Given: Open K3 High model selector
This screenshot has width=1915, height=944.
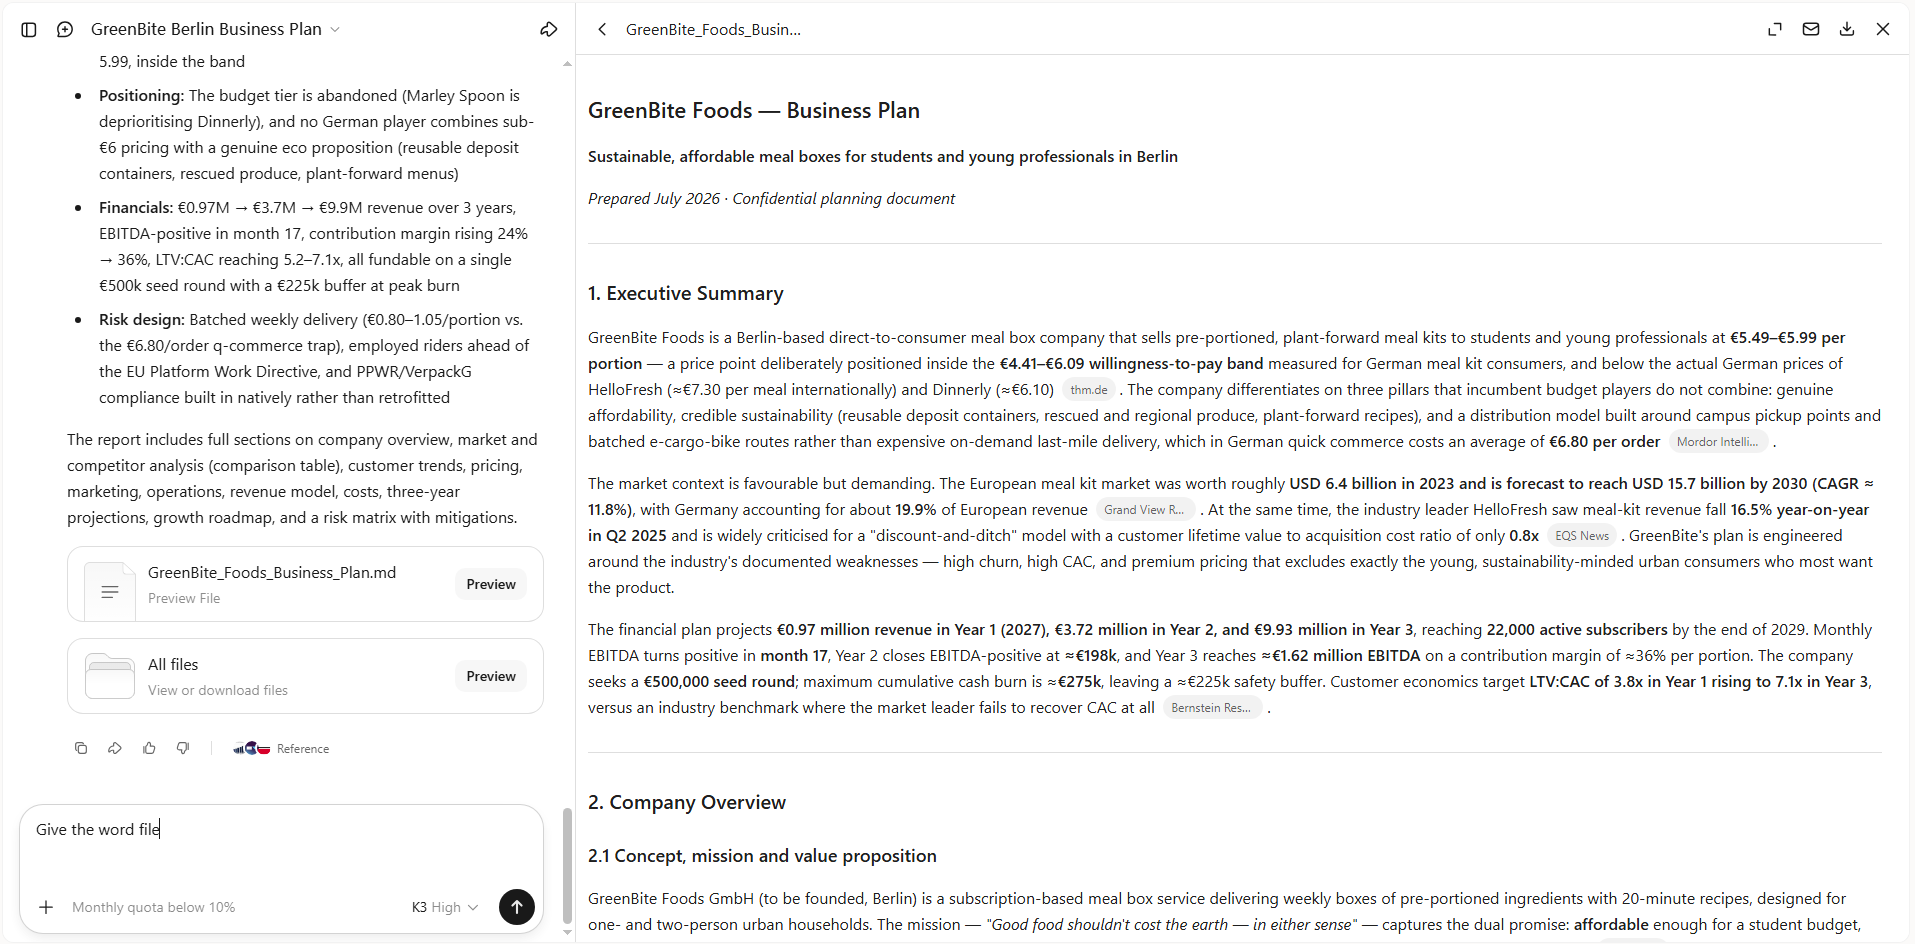Looking at the screenshot, I should (x=445, y=907).
